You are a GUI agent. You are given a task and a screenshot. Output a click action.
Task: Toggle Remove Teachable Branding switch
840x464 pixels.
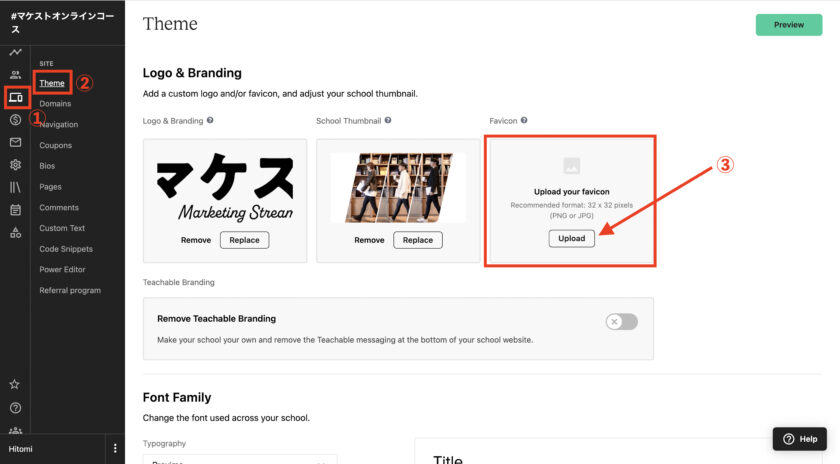[x=621, y=321]
